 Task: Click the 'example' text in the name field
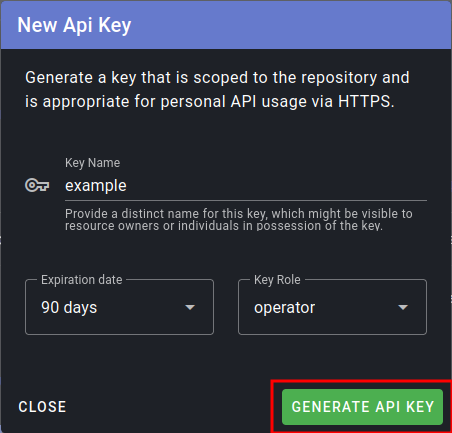point(96,186)
